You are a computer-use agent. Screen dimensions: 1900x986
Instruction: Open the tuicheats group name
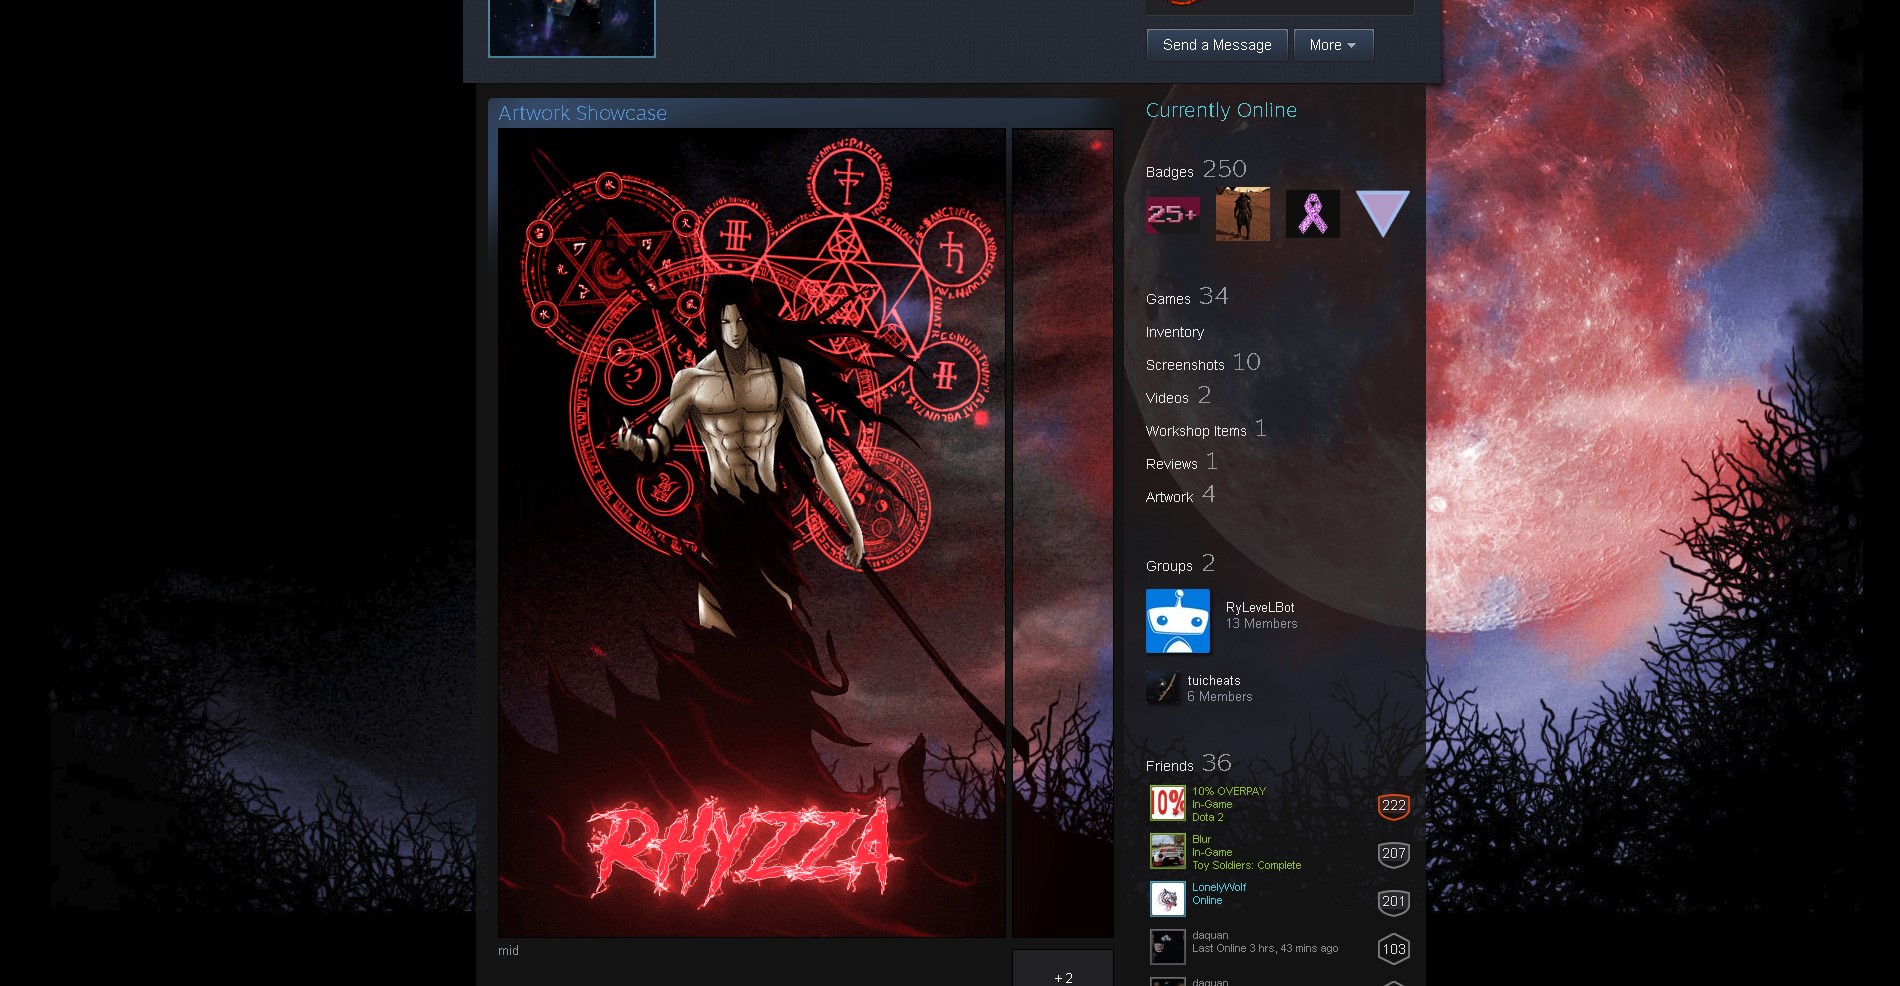[x=1214, y=680]
